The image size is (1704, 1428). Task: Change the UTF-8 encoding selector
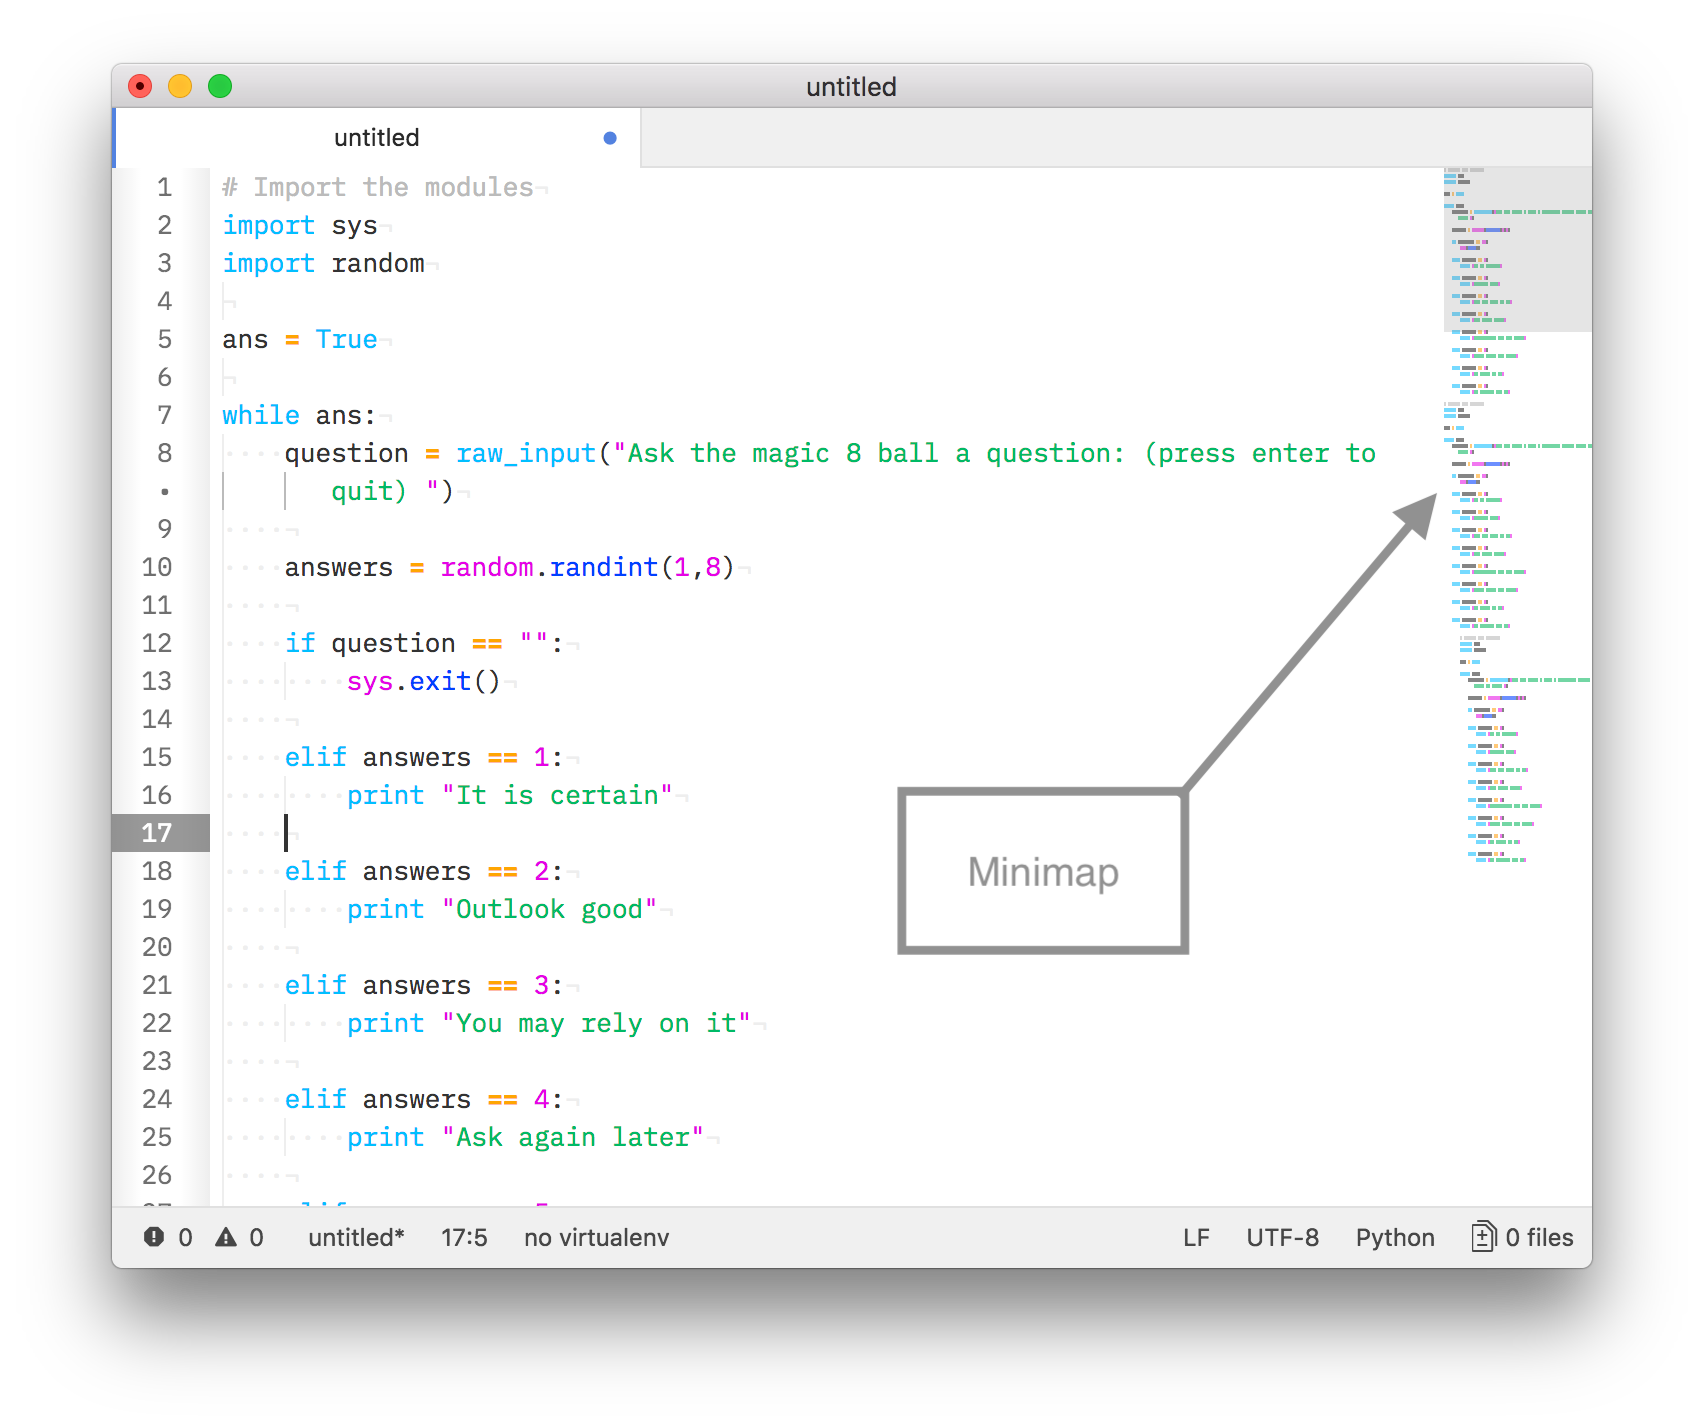pos(1282,1237)
